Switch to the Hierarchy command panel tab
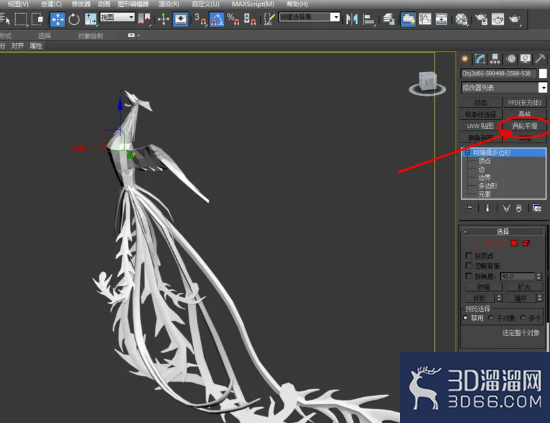This screenshot has width=550, height=423. point(495,59)
